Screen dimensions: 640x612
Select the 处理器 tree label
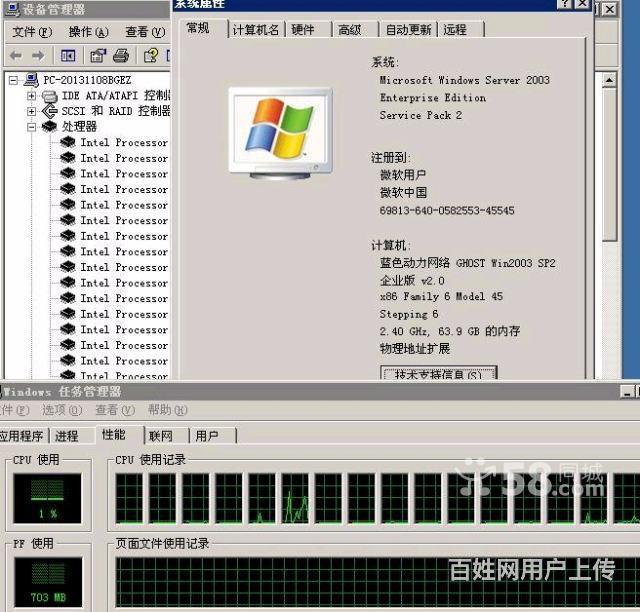click(x=79, y=127)
